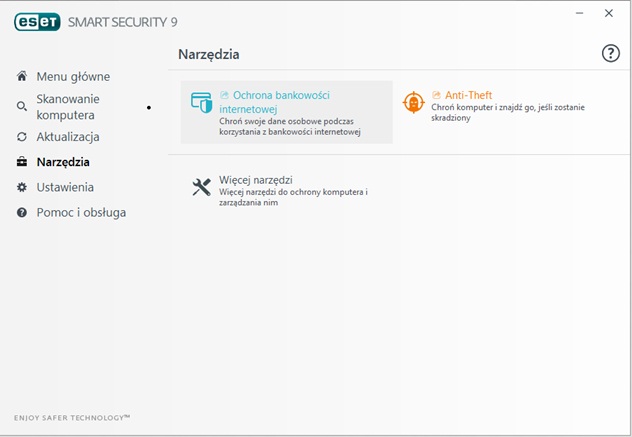The height and width of the screenshot is (437, 632).
Task: Switch to the Aktualizacja section
Action: pos(68,137)
